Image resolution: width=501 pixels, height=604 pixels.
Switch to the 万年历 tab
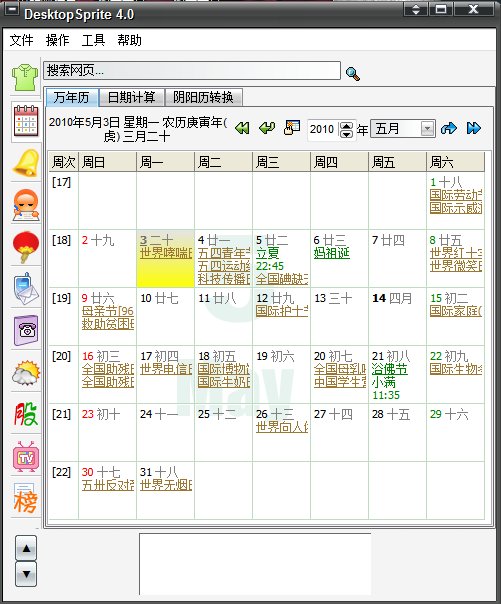pyautogui.click(x=72, y=97)
